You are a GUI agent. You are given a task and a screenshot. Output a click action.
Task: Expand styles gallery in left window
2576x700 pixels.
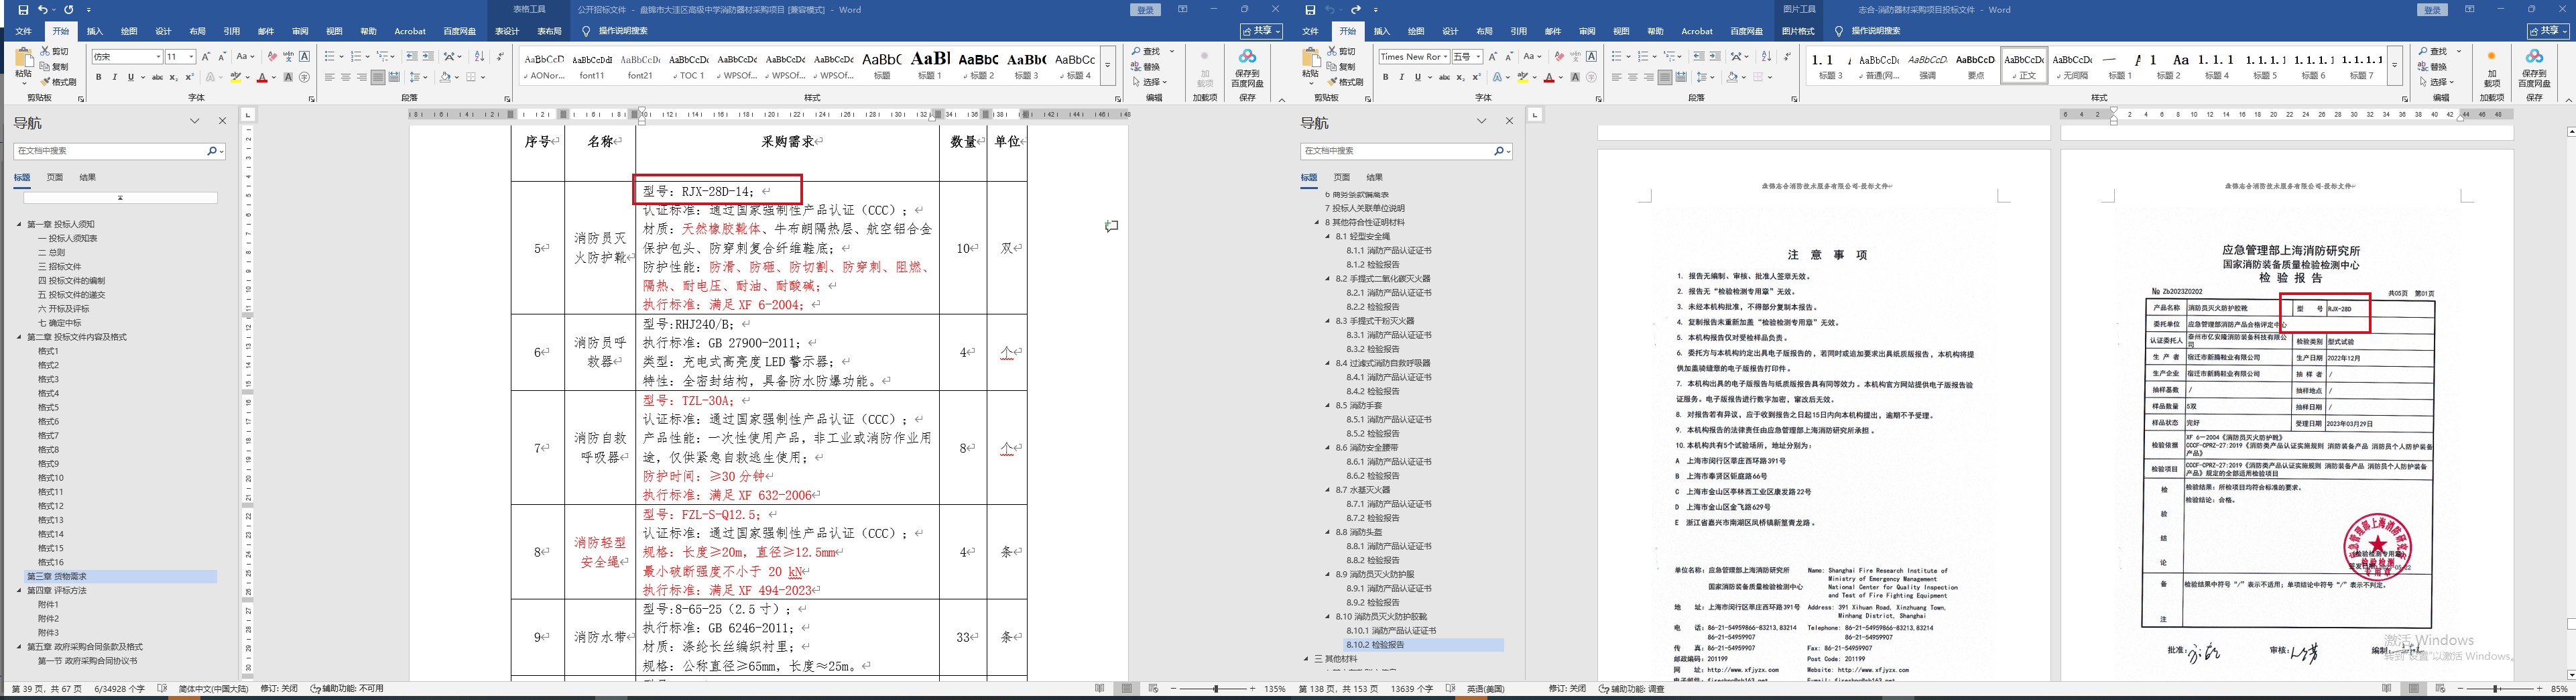tap(1107, 65)
